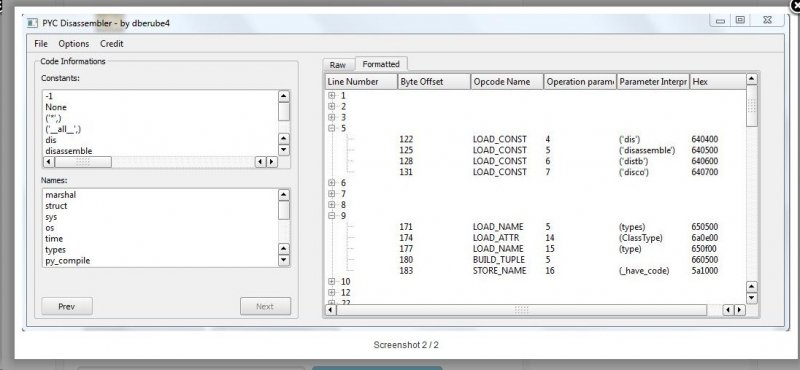Select 'os' in Names list
This screenshot has width=800, height=370.
(49, 228)
